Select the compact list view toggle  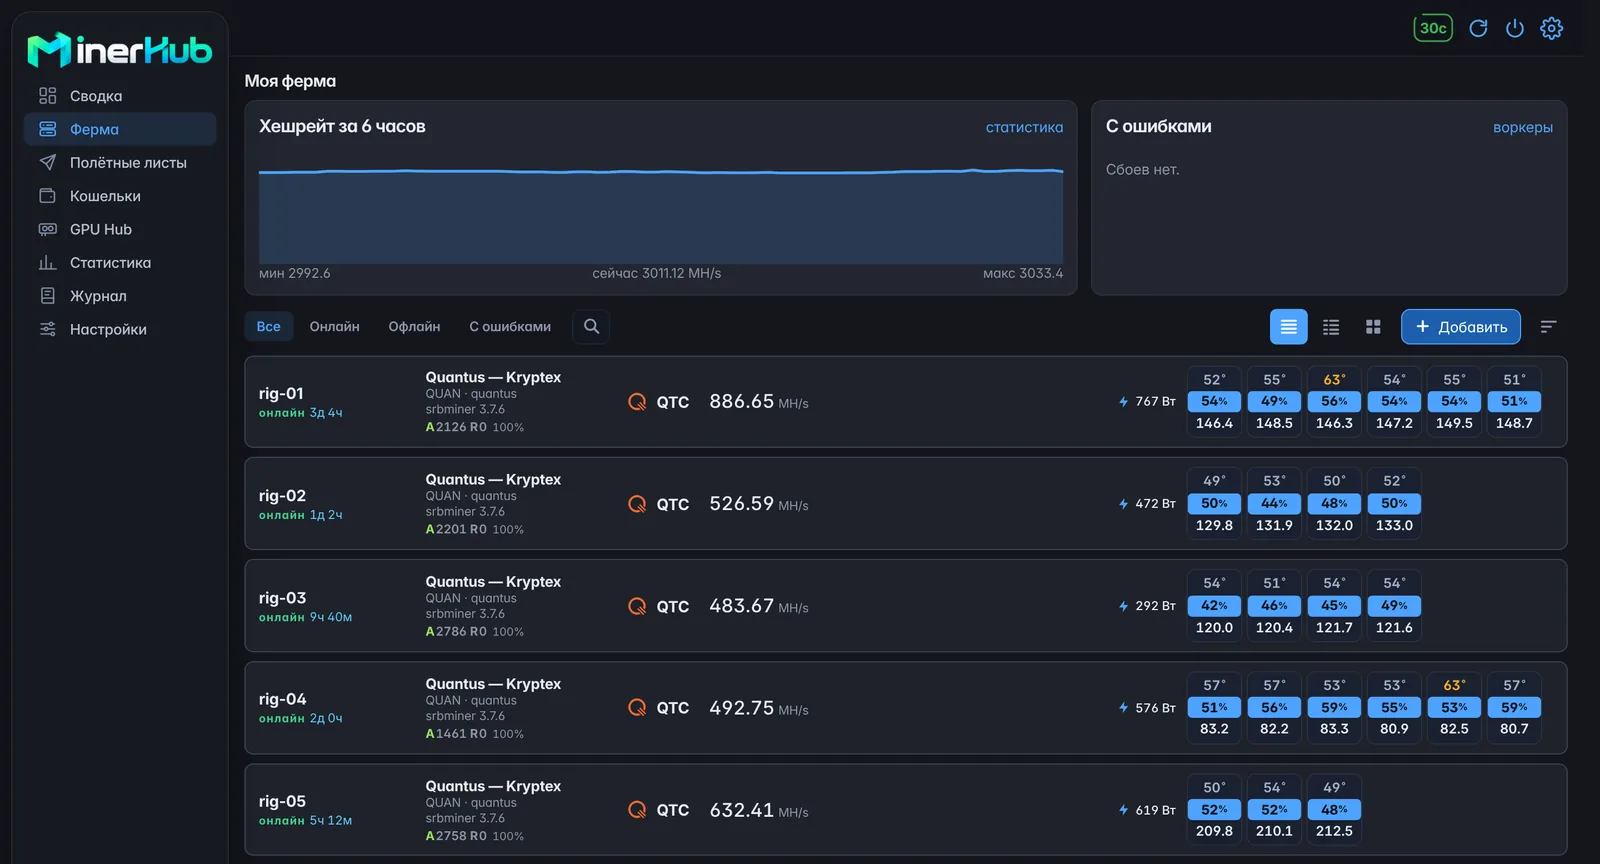click(1331, 327)
